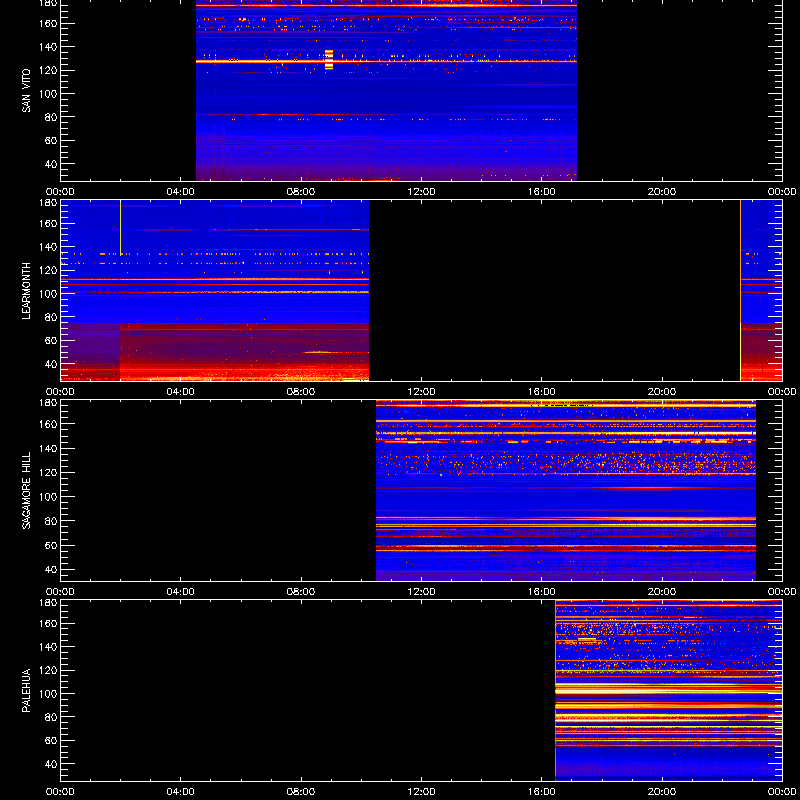This screenshot has height=800, width=800.
Task: Click the 04:00 label on Learmonth time axis
Action: click(x=181, y=392)
